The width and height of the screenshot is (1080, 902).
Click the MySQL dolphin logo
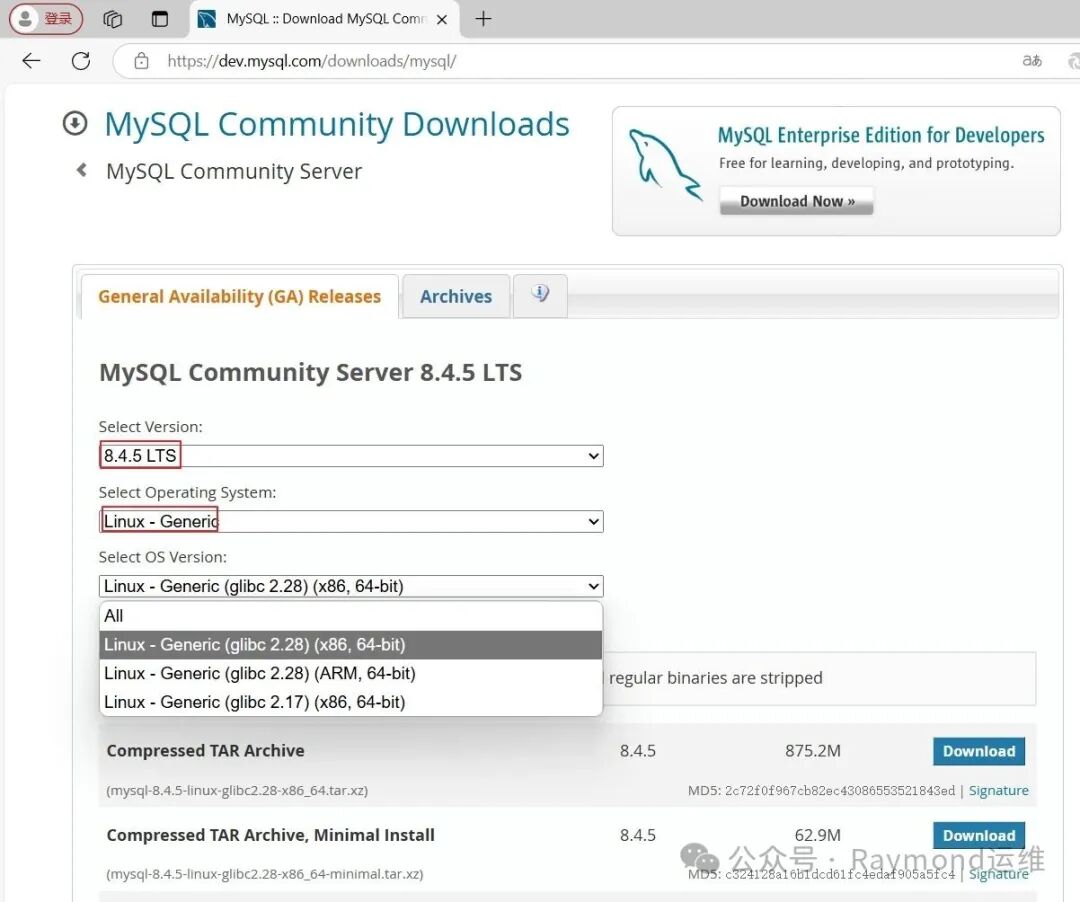tap(665, 165)
